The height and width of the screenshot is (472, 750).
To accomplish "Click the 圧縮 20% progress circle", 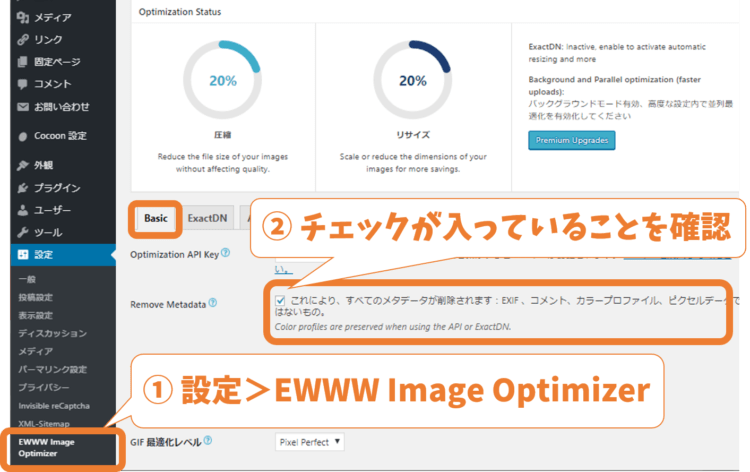I will pos(222,80).
